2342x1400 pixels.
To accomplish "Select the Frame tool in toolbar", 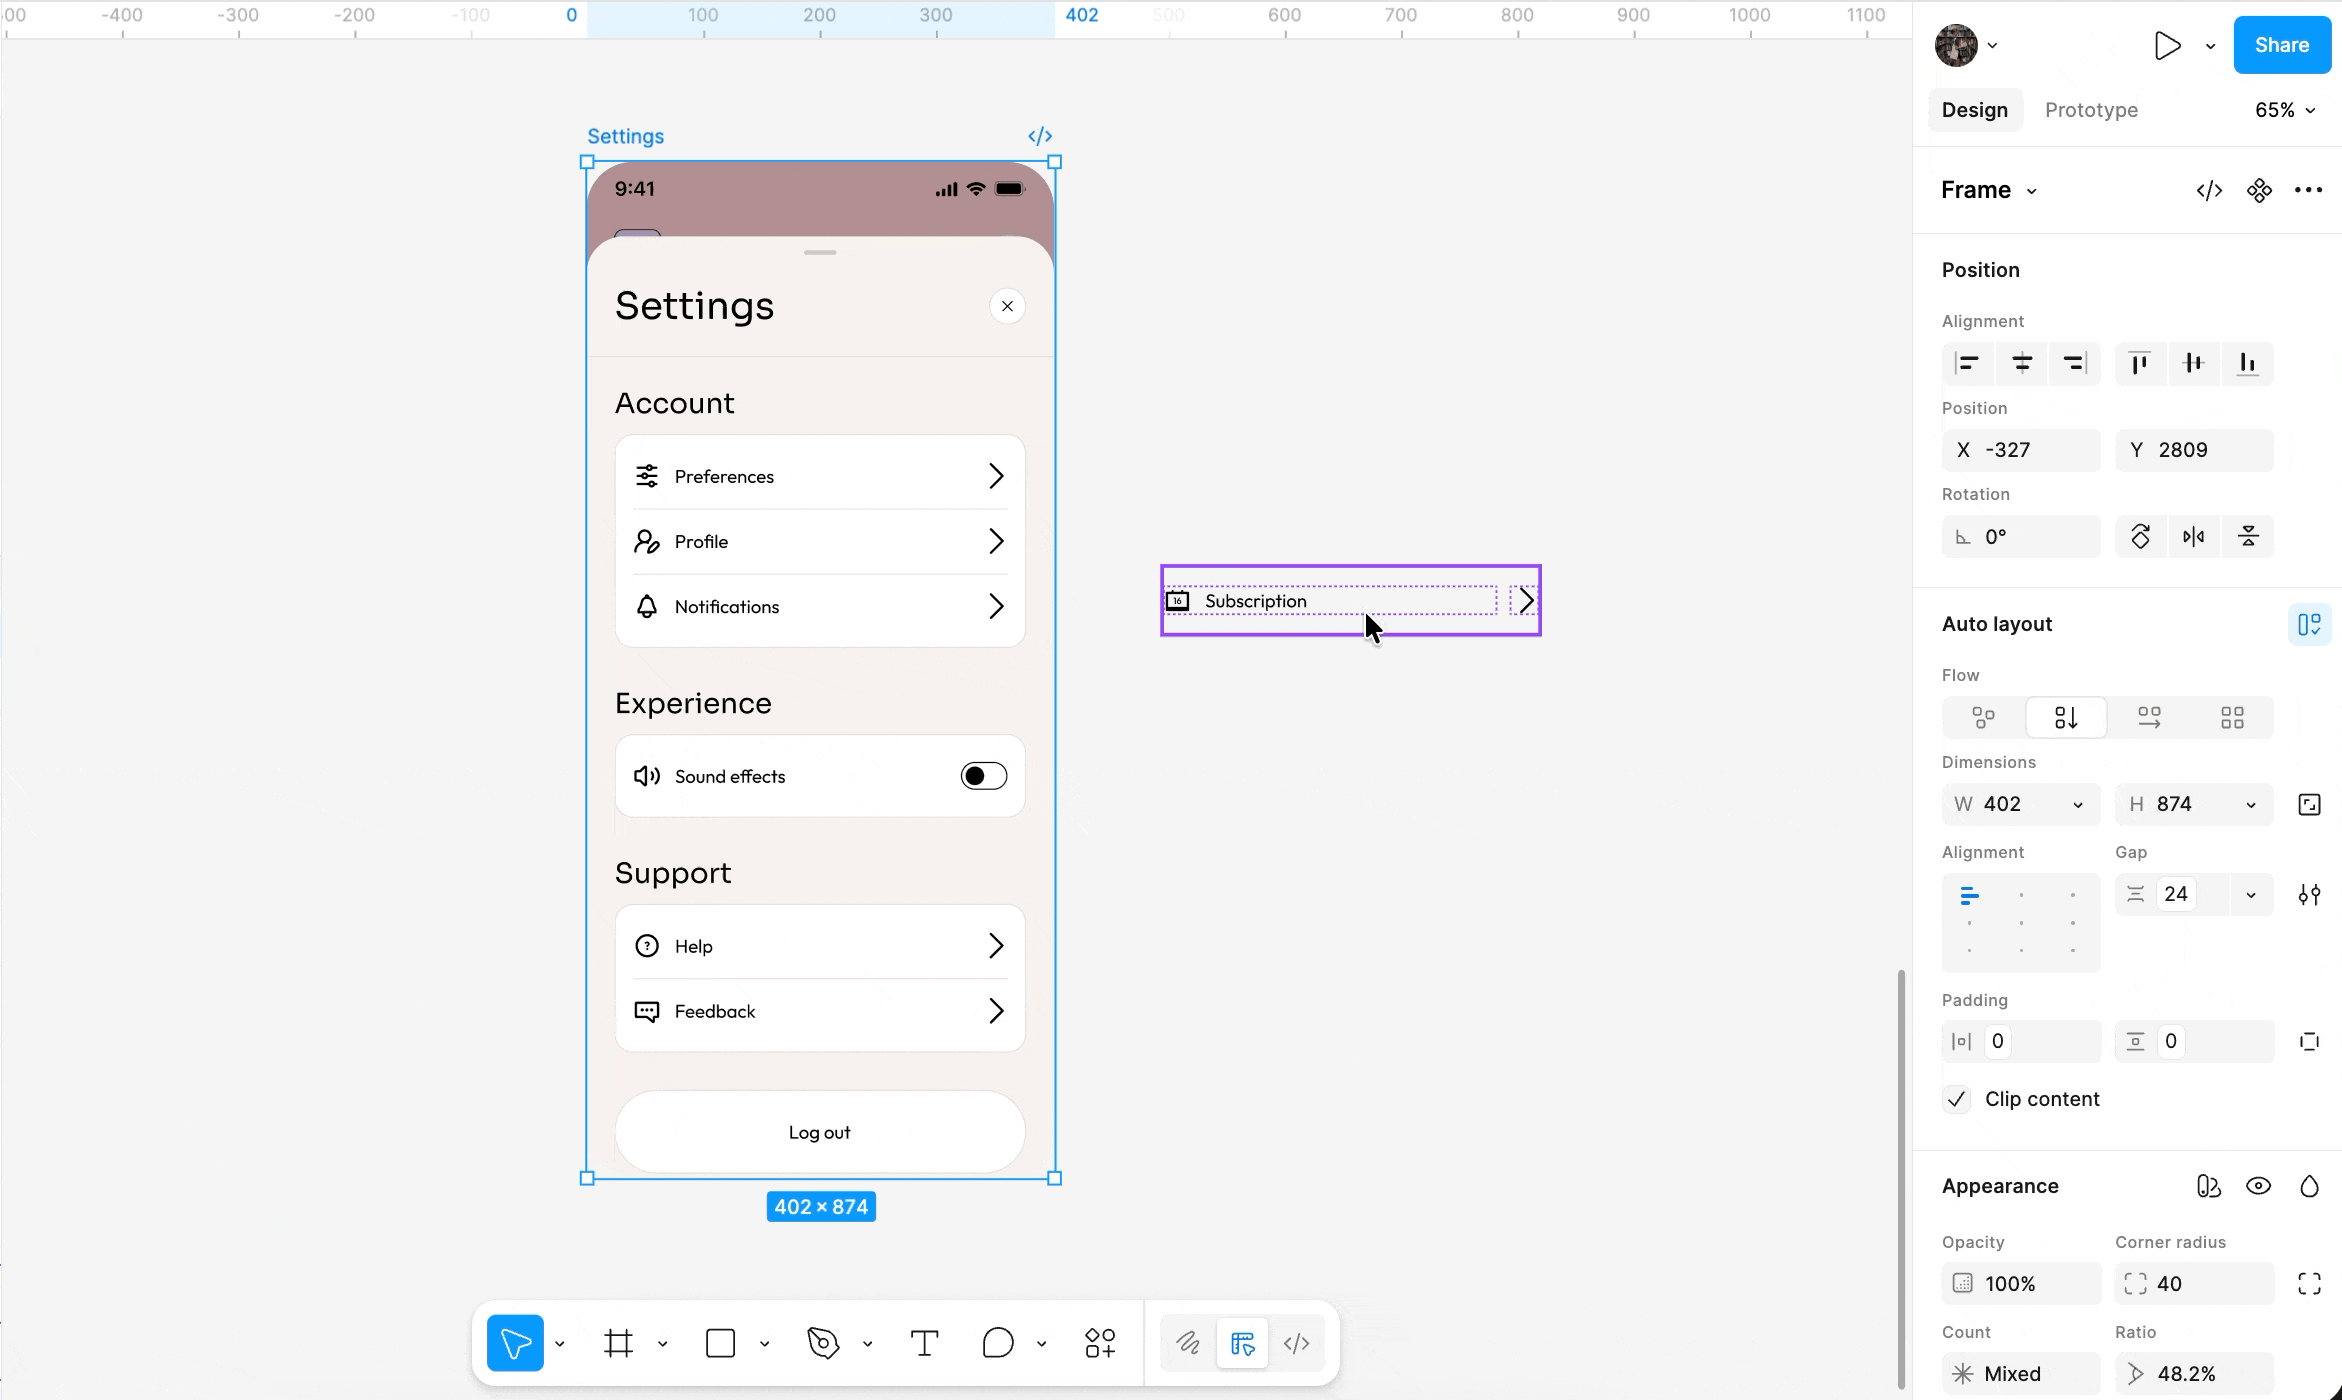I will (618, 1343).
